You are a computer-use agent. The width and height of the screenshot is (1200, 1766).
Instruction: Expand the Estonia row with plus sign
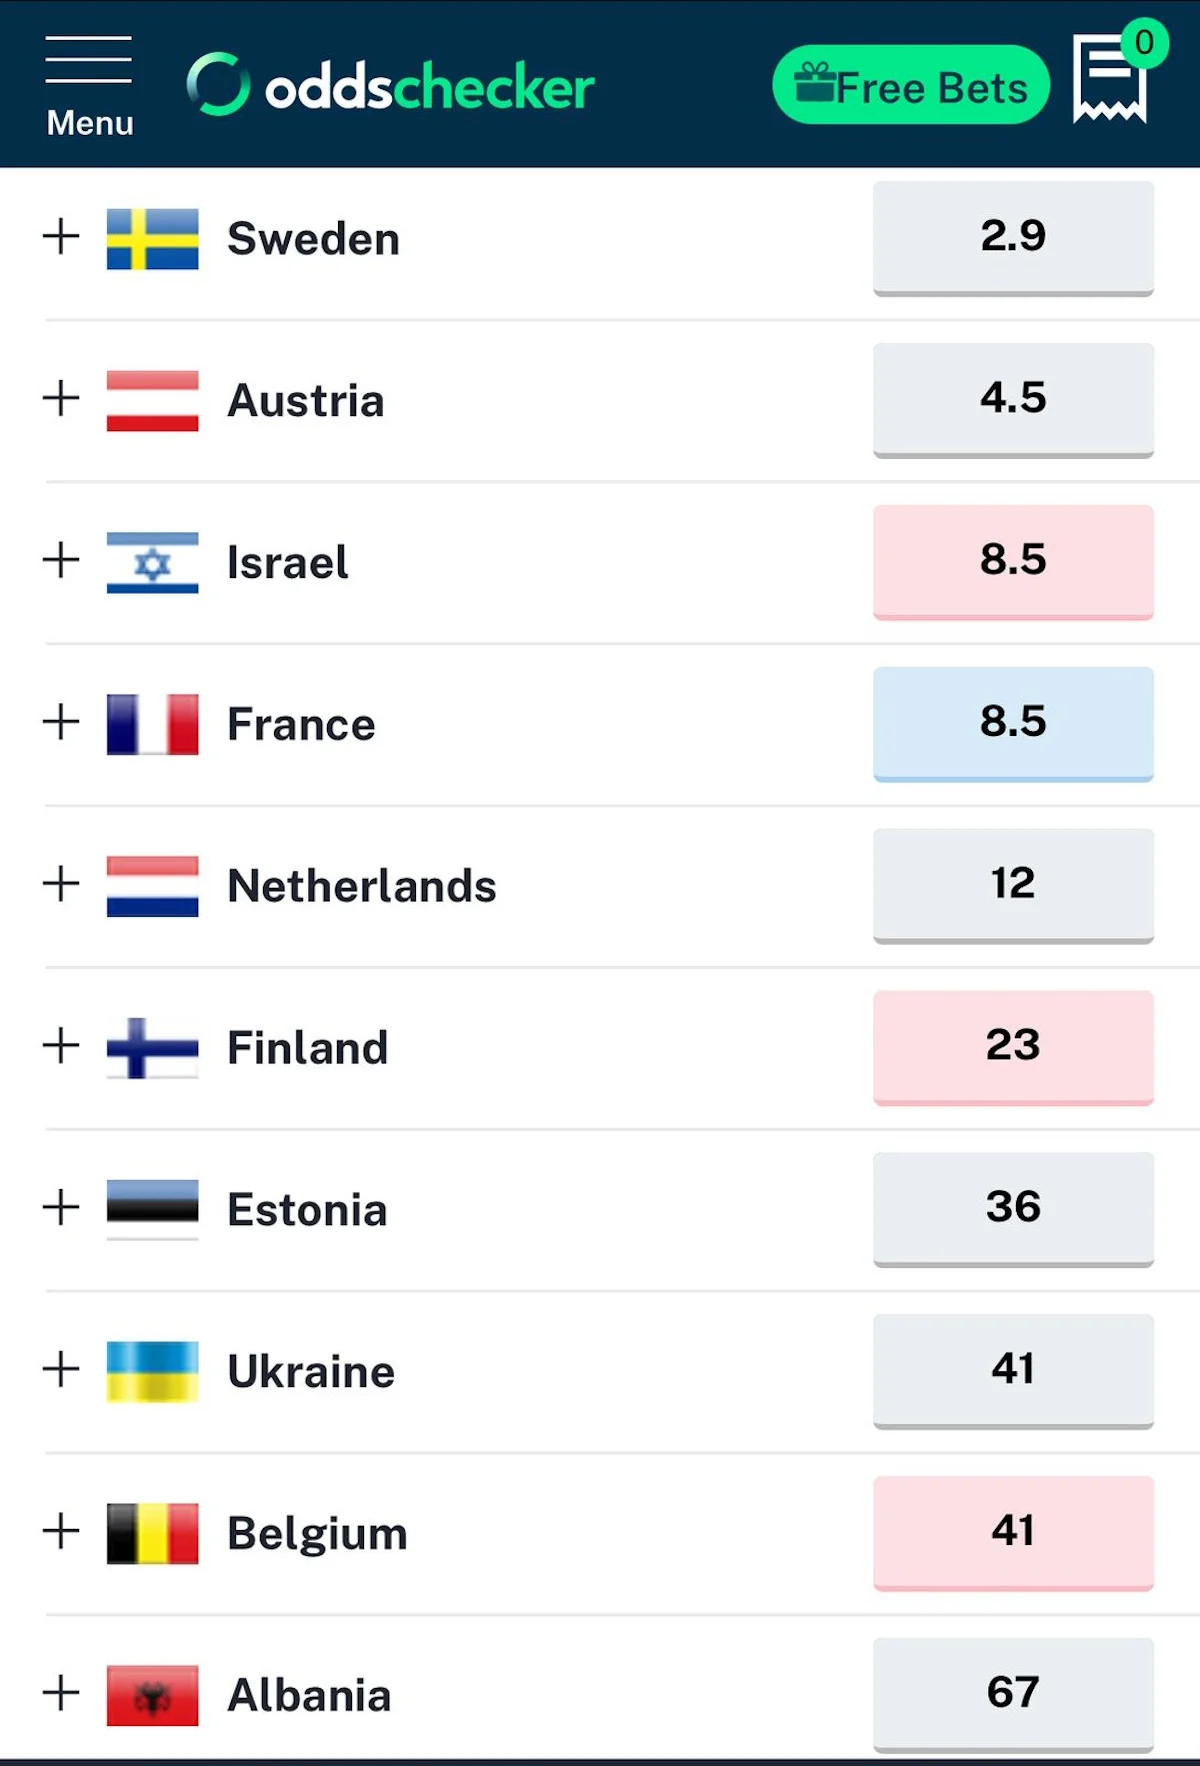click(x=61, y=1207)
